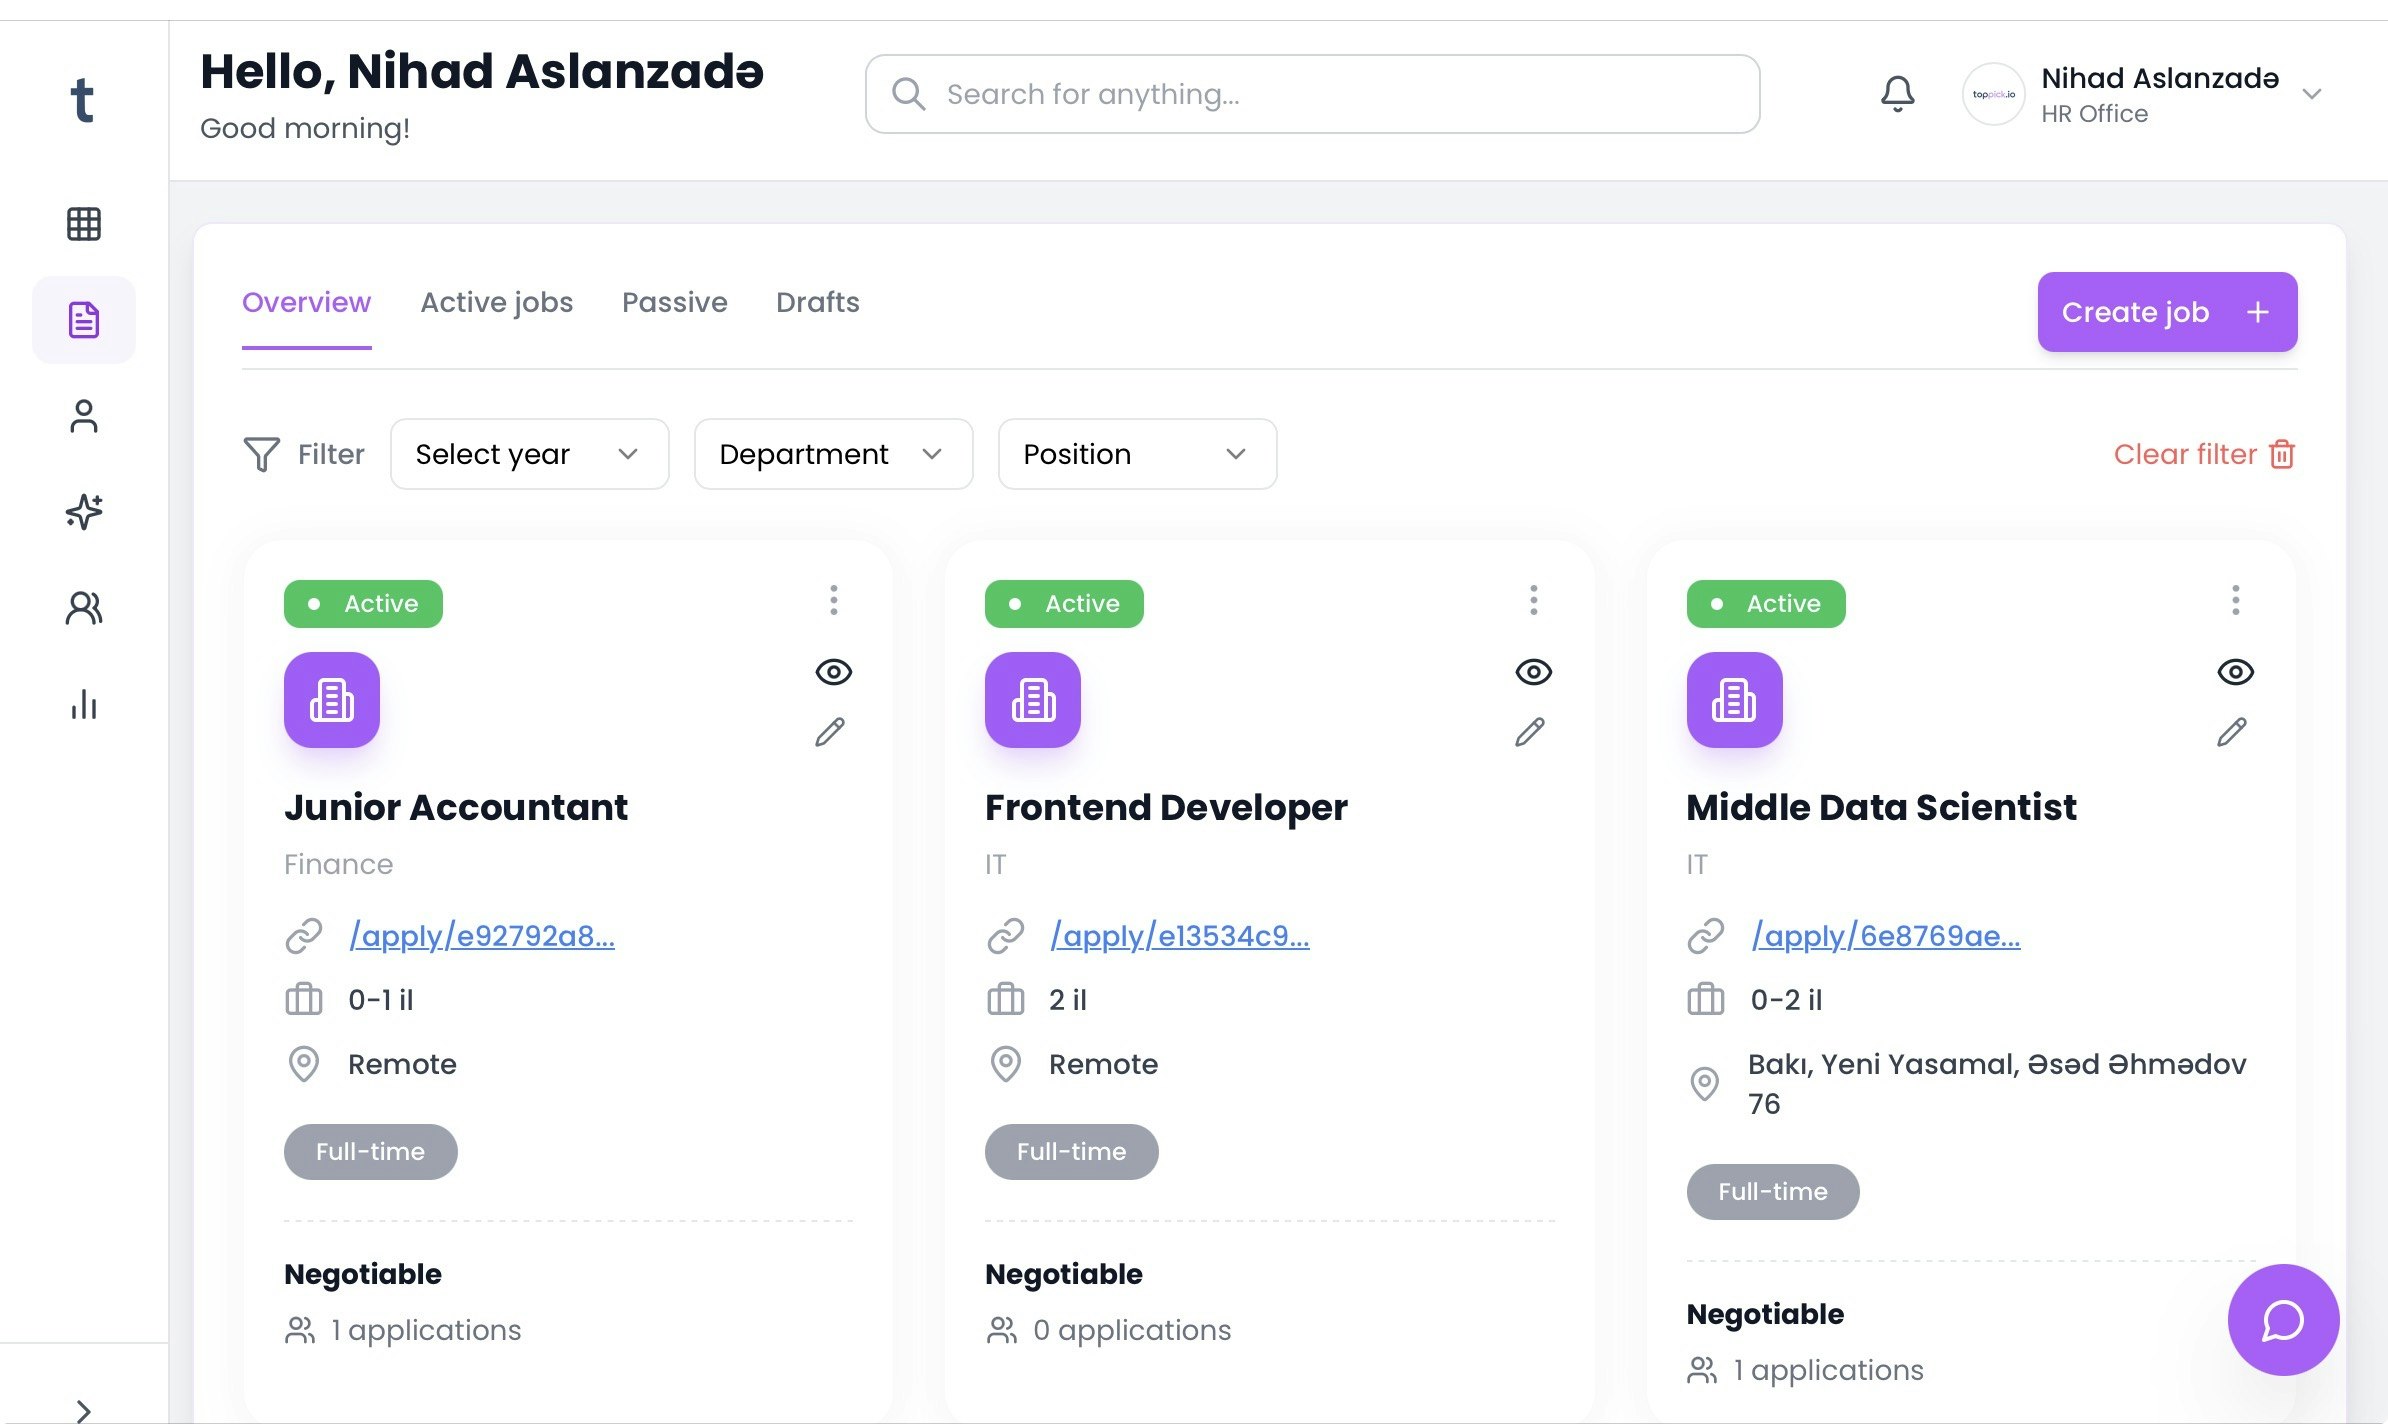Click the filter funnel icon
Image resolution: width=2388 pixels, height=1424 pixels.
click(261, 454)
